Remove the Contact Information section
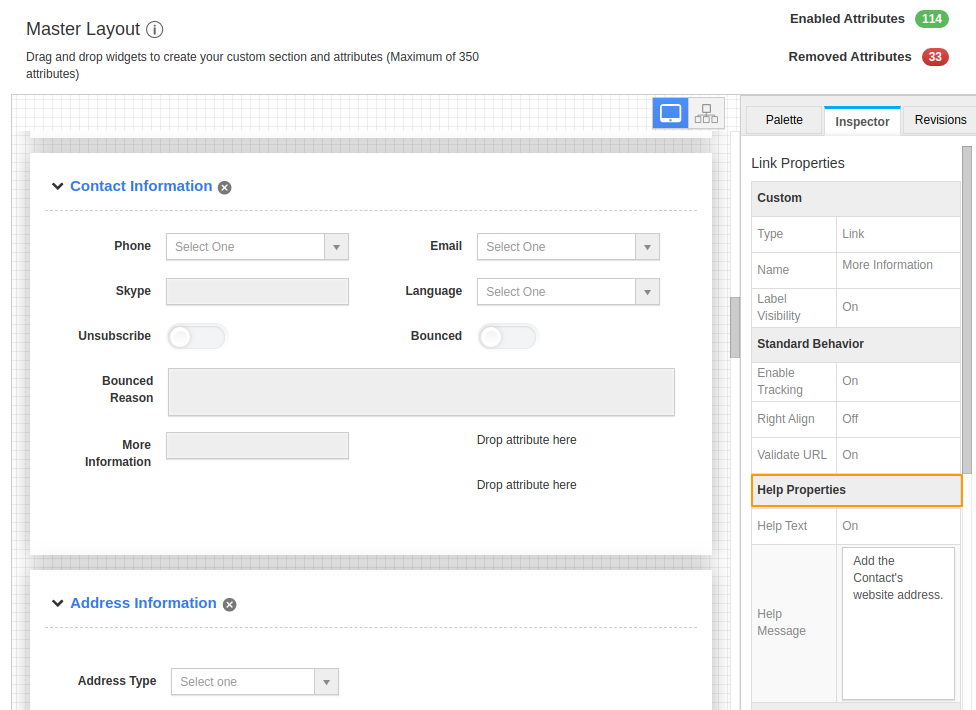The image size is (976, 710). (x=225, y=187)
